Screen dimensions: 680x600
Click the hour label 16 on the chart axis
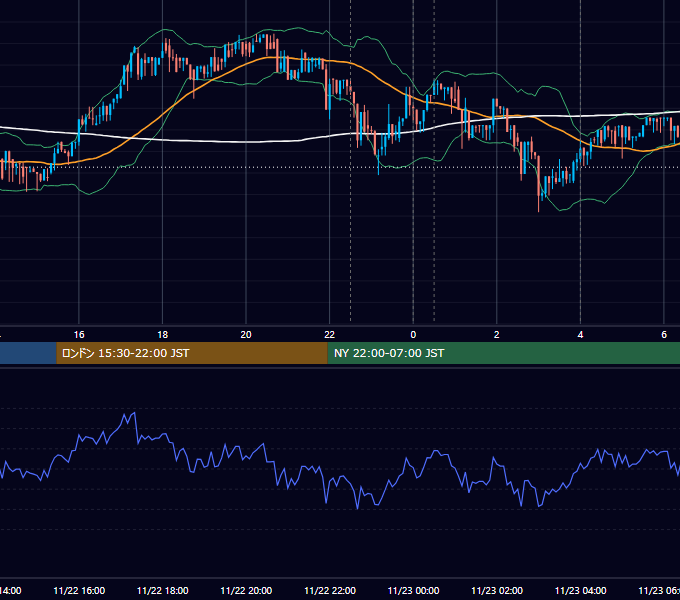pos(79,335)
